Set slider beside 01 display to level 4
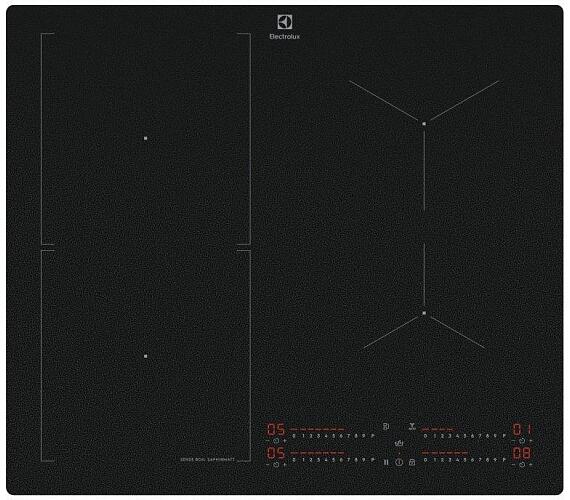 coord(458,436)
